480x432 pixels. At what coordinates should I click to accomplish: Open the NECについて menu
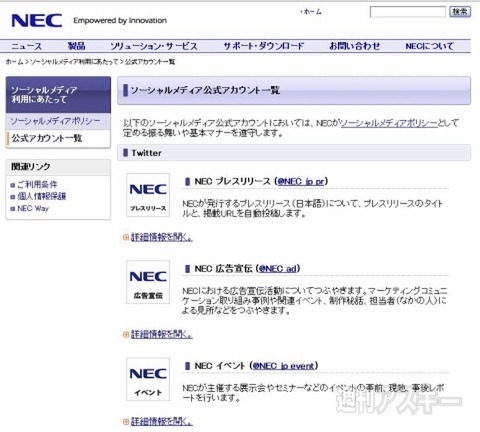coord(429,46)
